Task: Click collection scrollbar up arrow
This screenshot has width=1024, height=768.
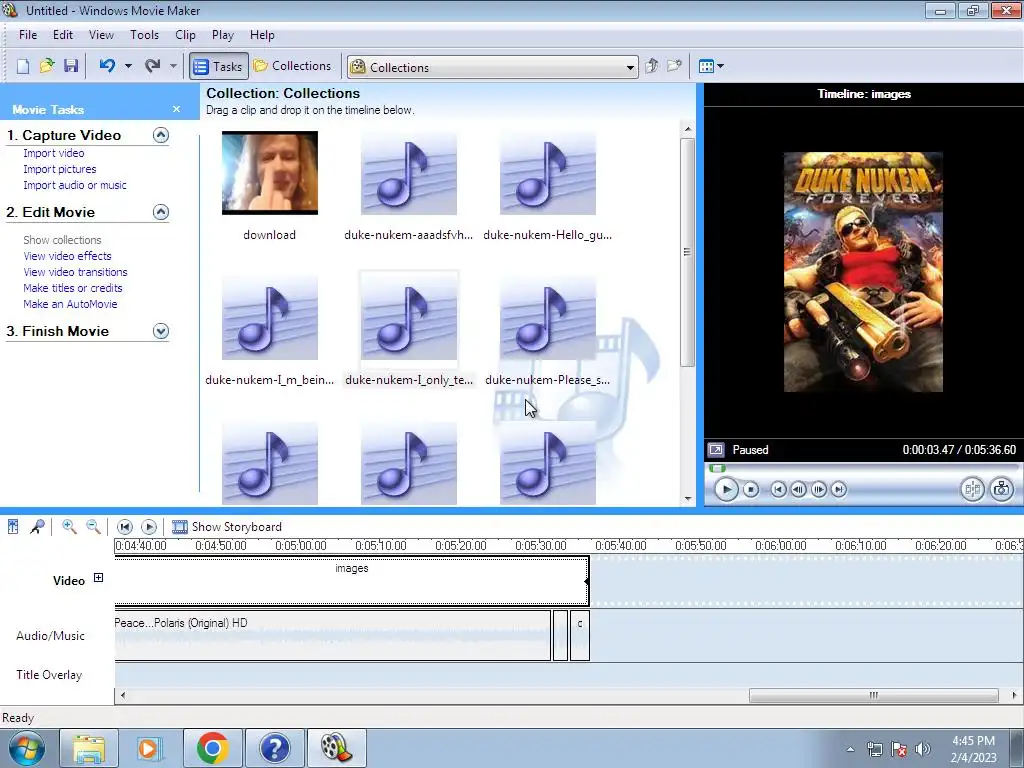Action: coord(688,129)
